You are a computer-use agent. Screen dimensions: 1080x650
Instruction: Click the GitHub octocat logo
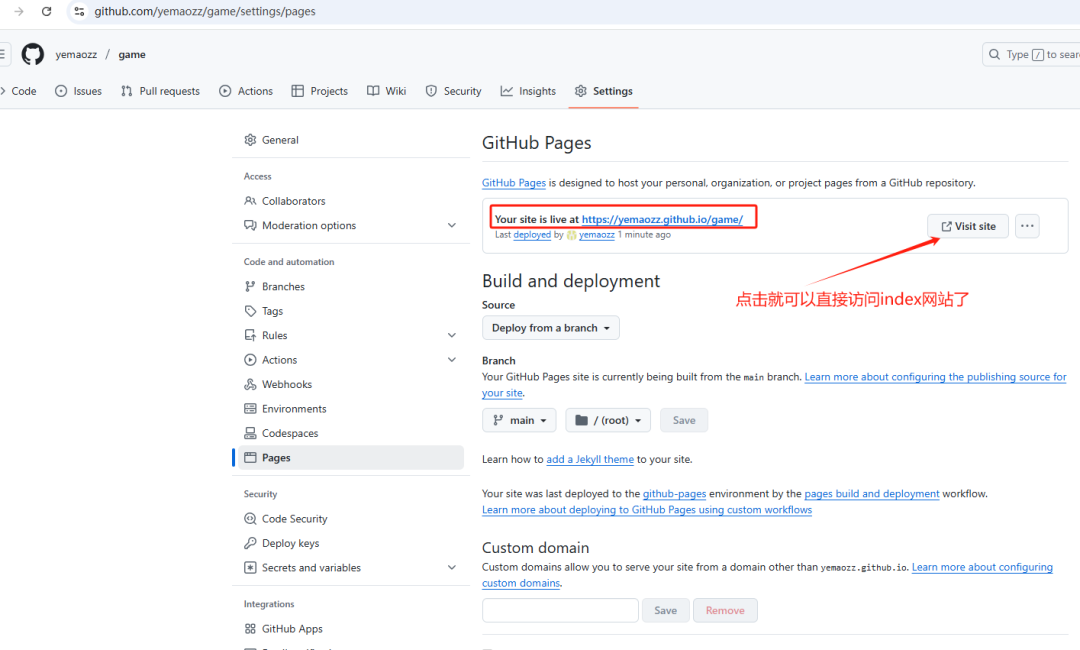coord(32,54)
